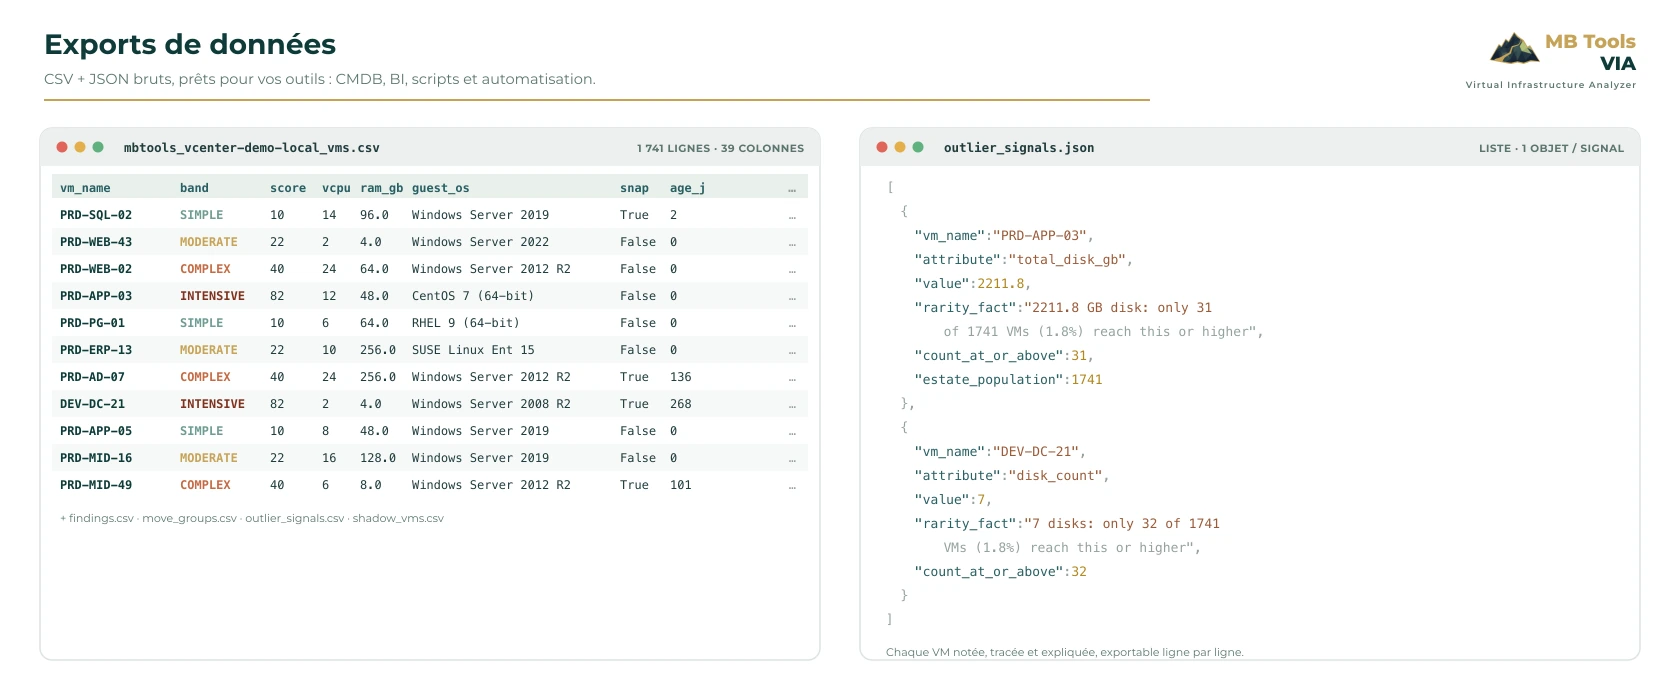1680x700 pixels.
Task: Click the age value 101
Action: click(x=681, y=485)
